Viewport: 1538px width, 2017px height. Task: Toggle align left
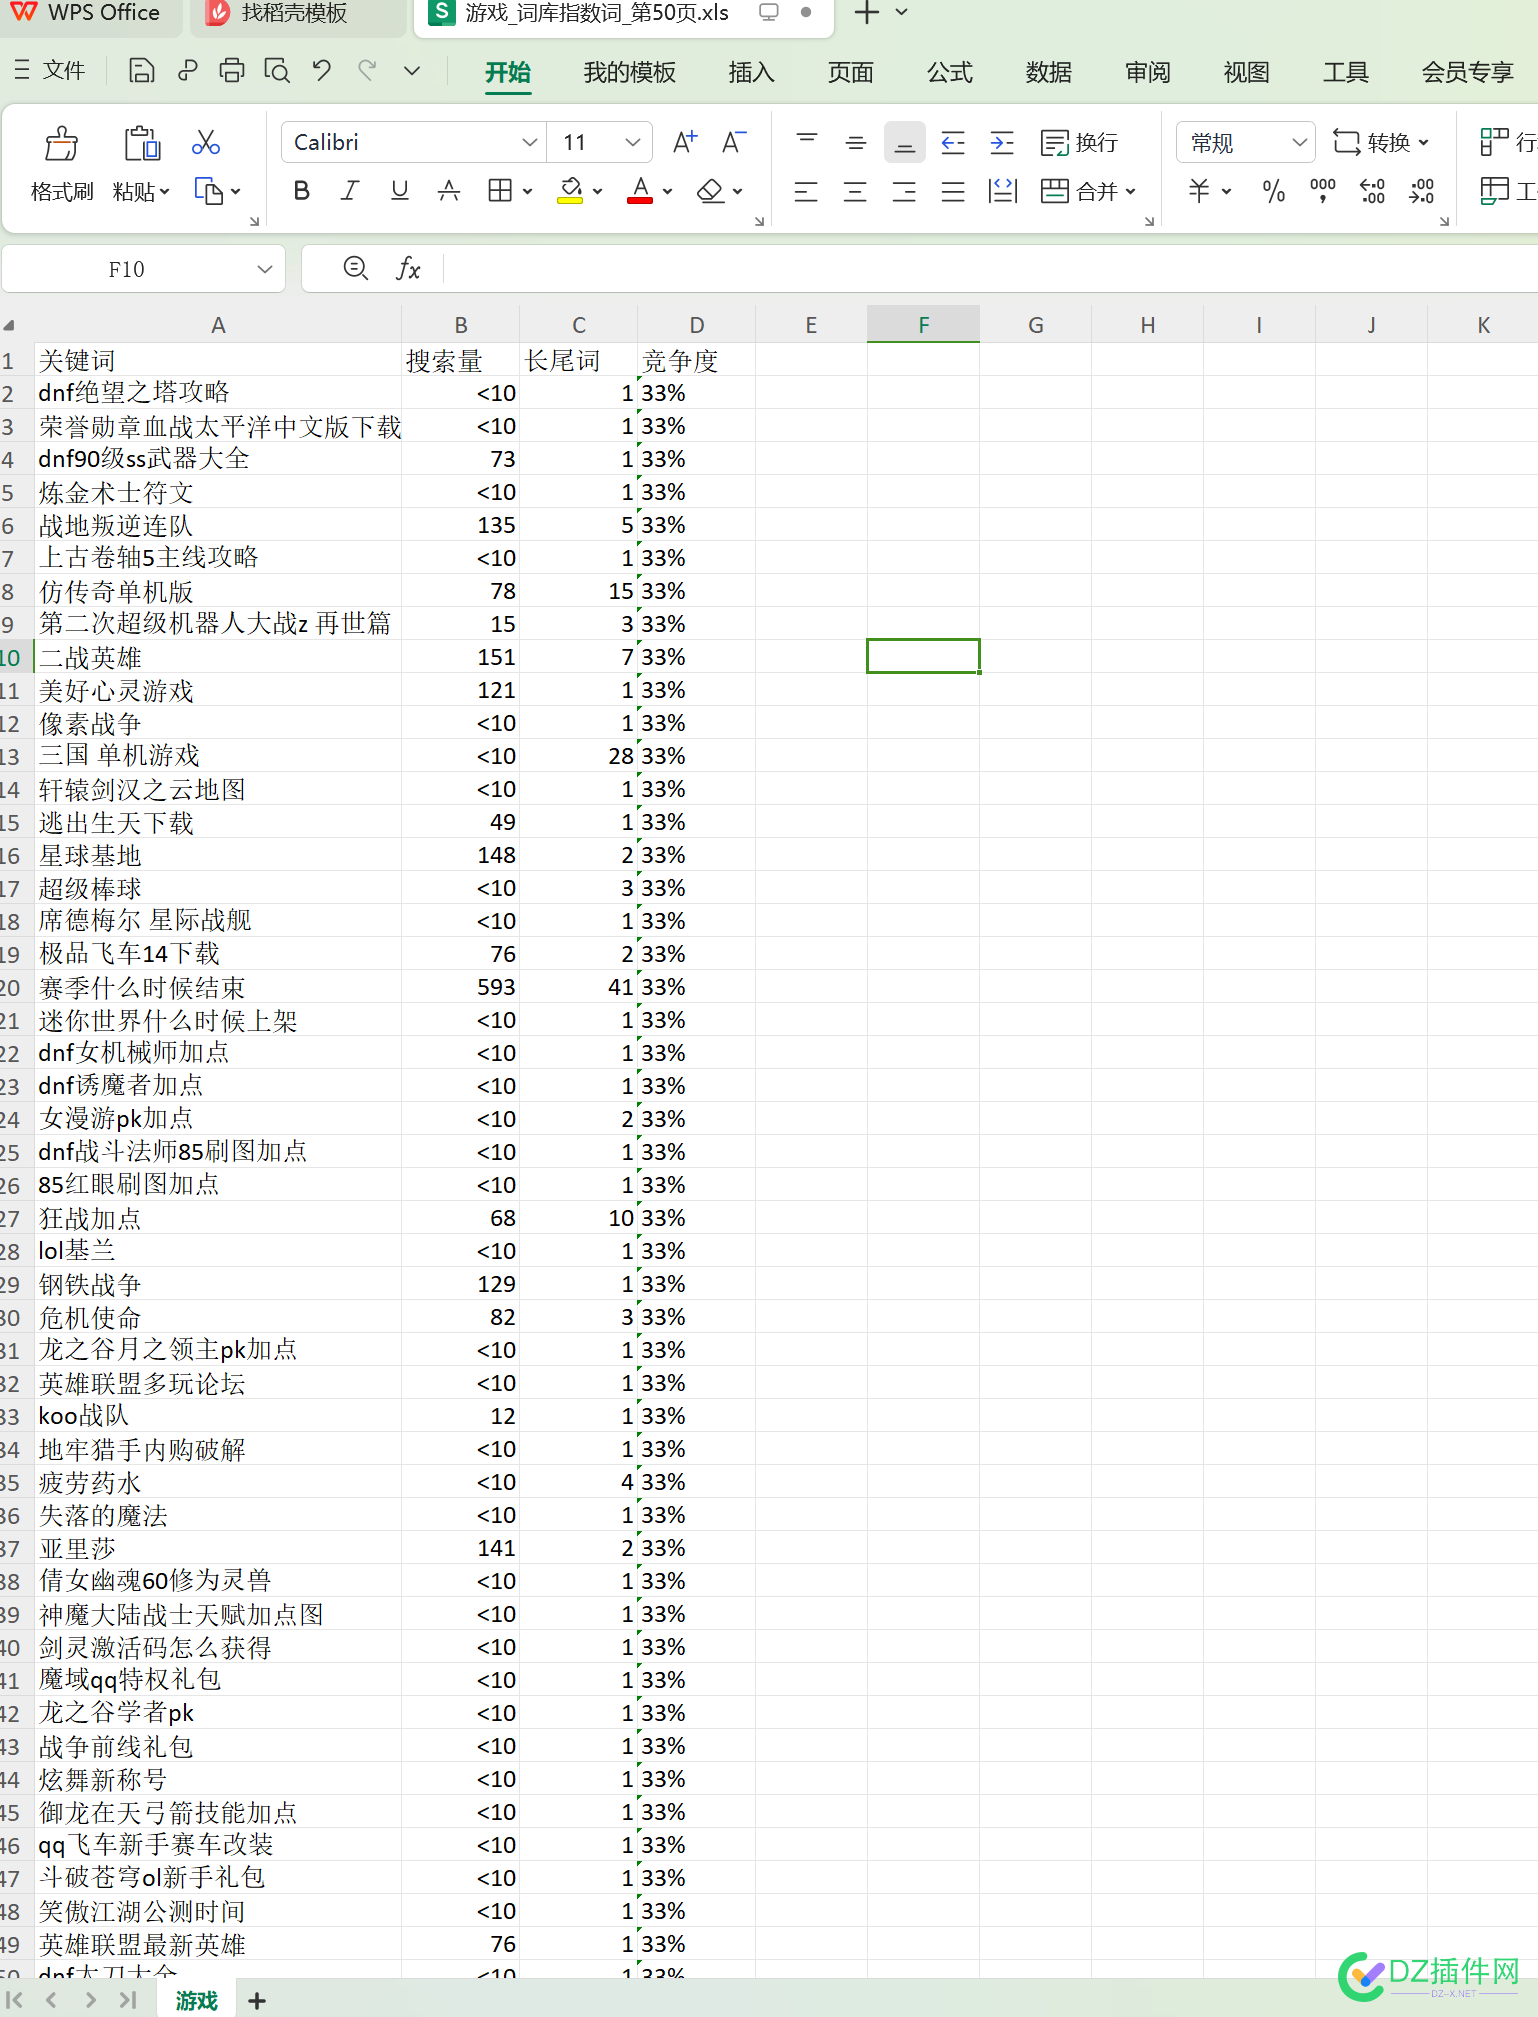click(806, 191)
